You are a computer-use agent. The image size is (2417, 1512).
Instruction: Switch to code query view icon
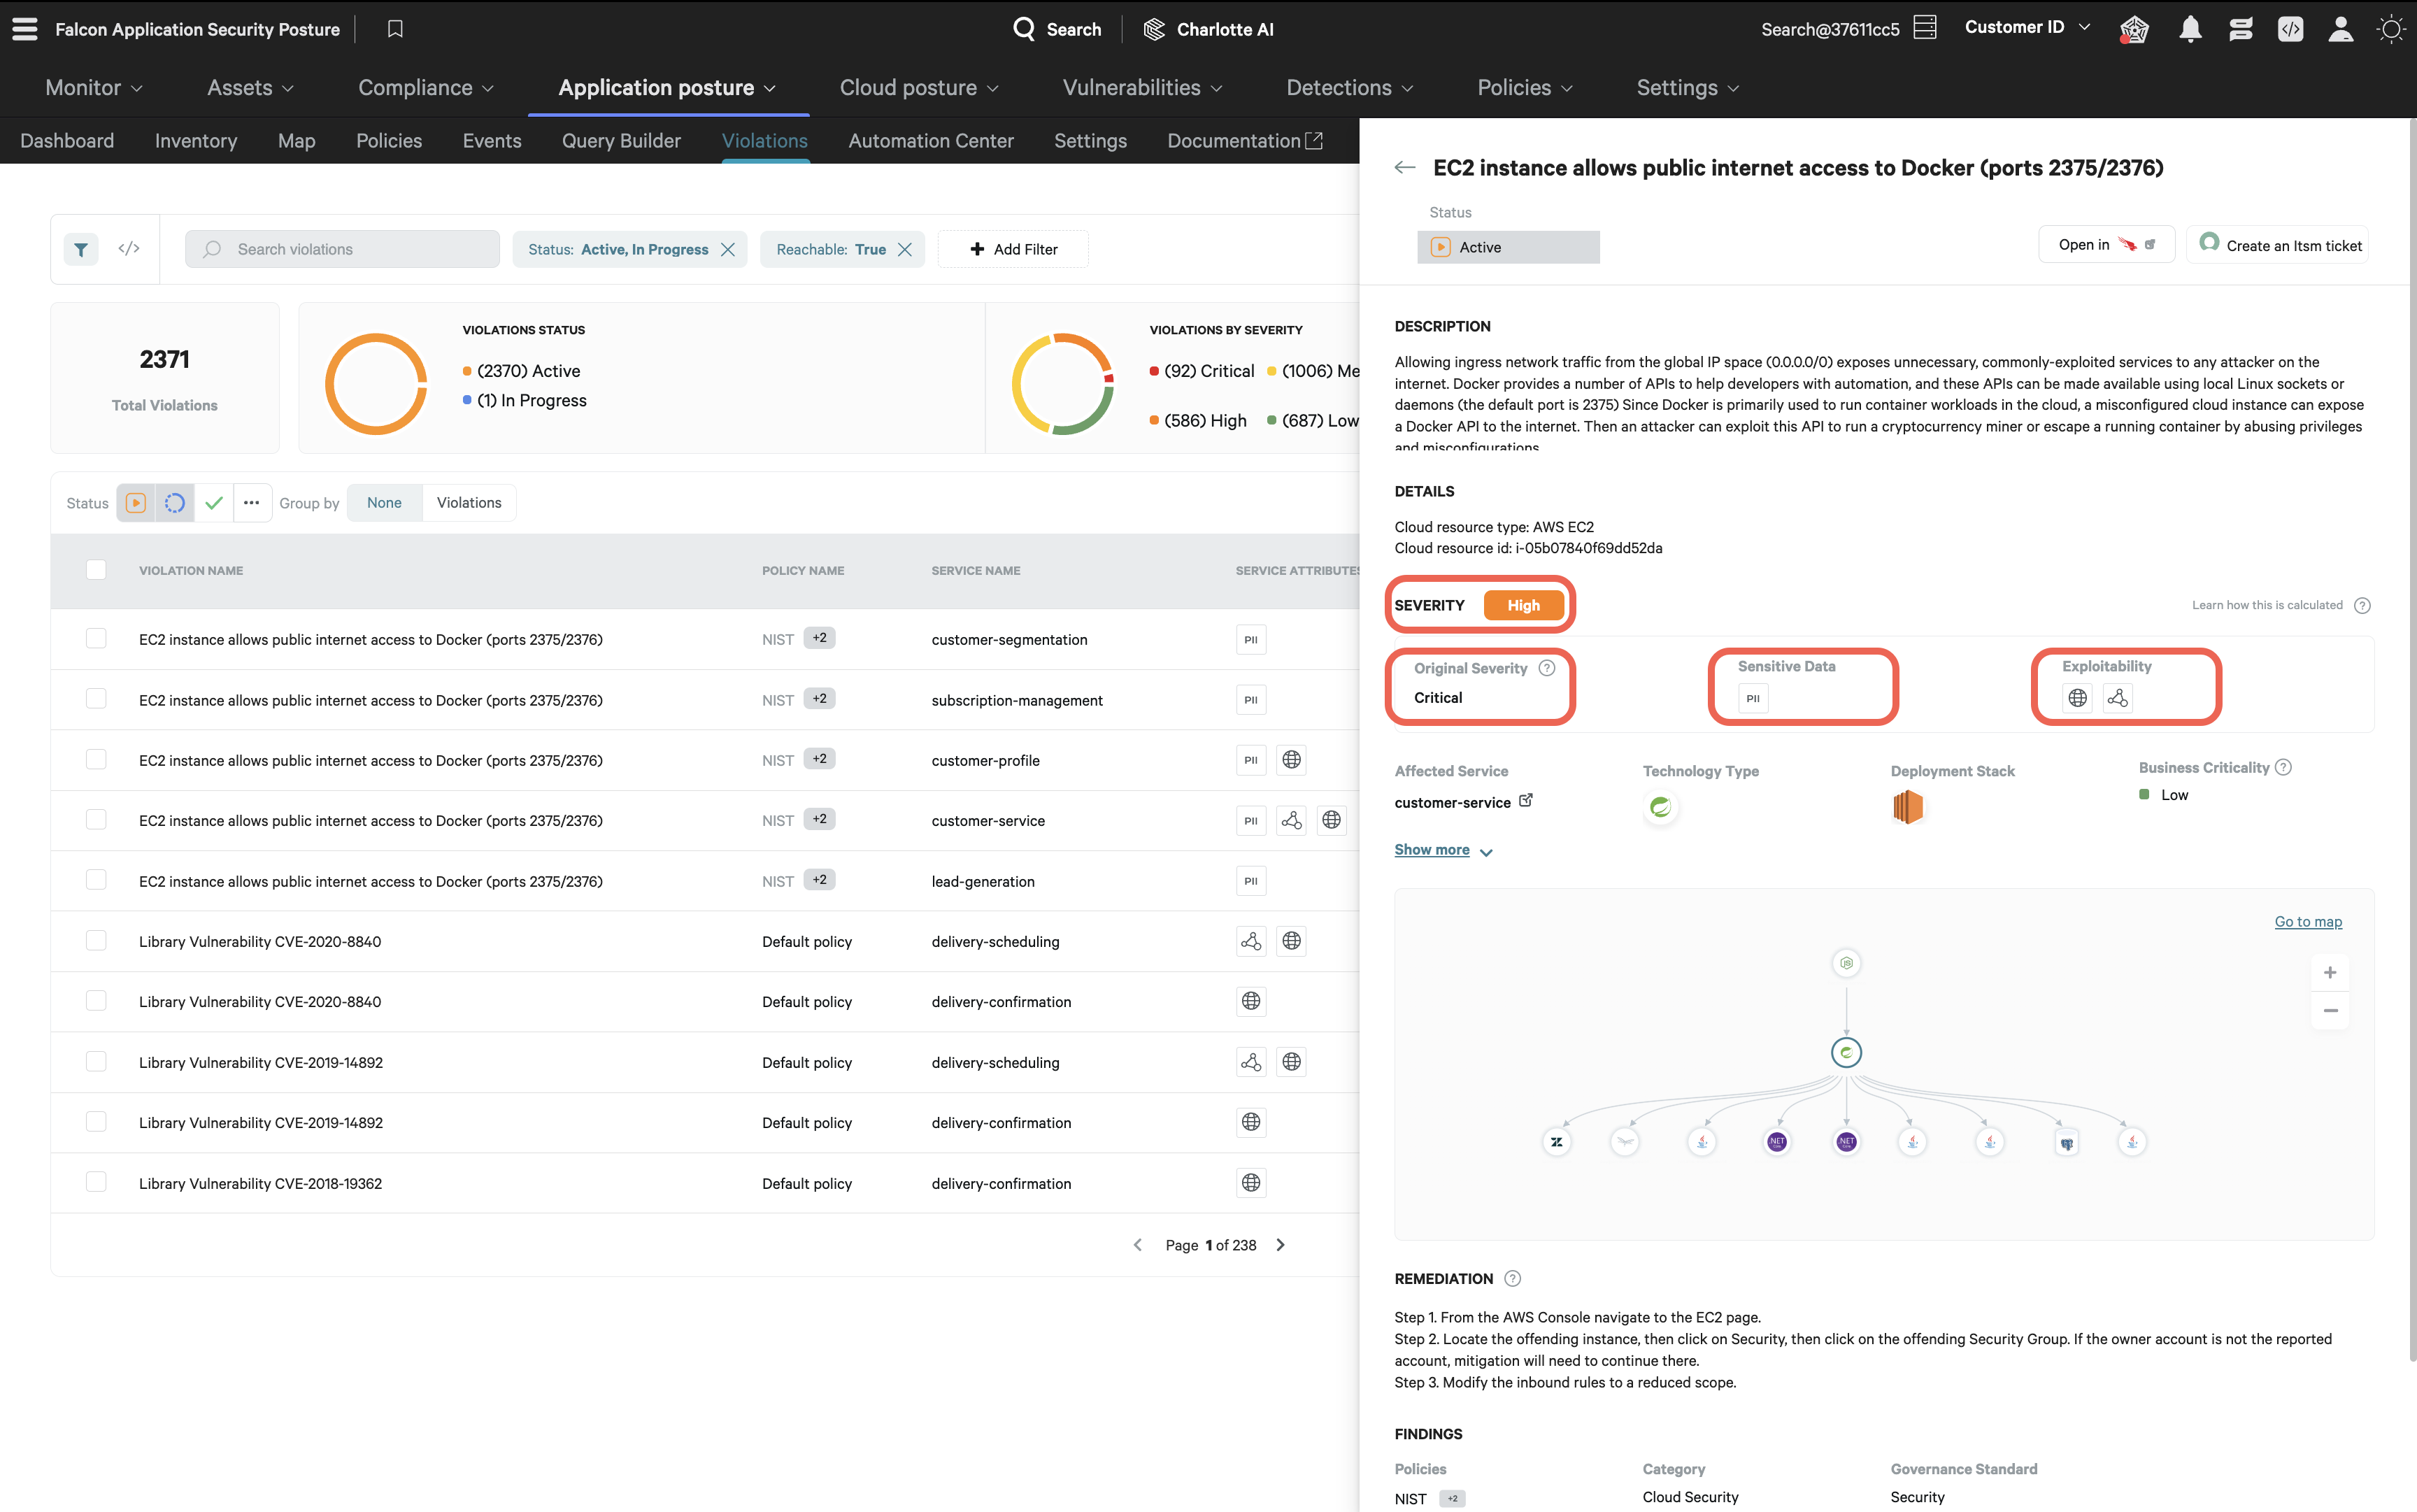click(x=129, y=249)
